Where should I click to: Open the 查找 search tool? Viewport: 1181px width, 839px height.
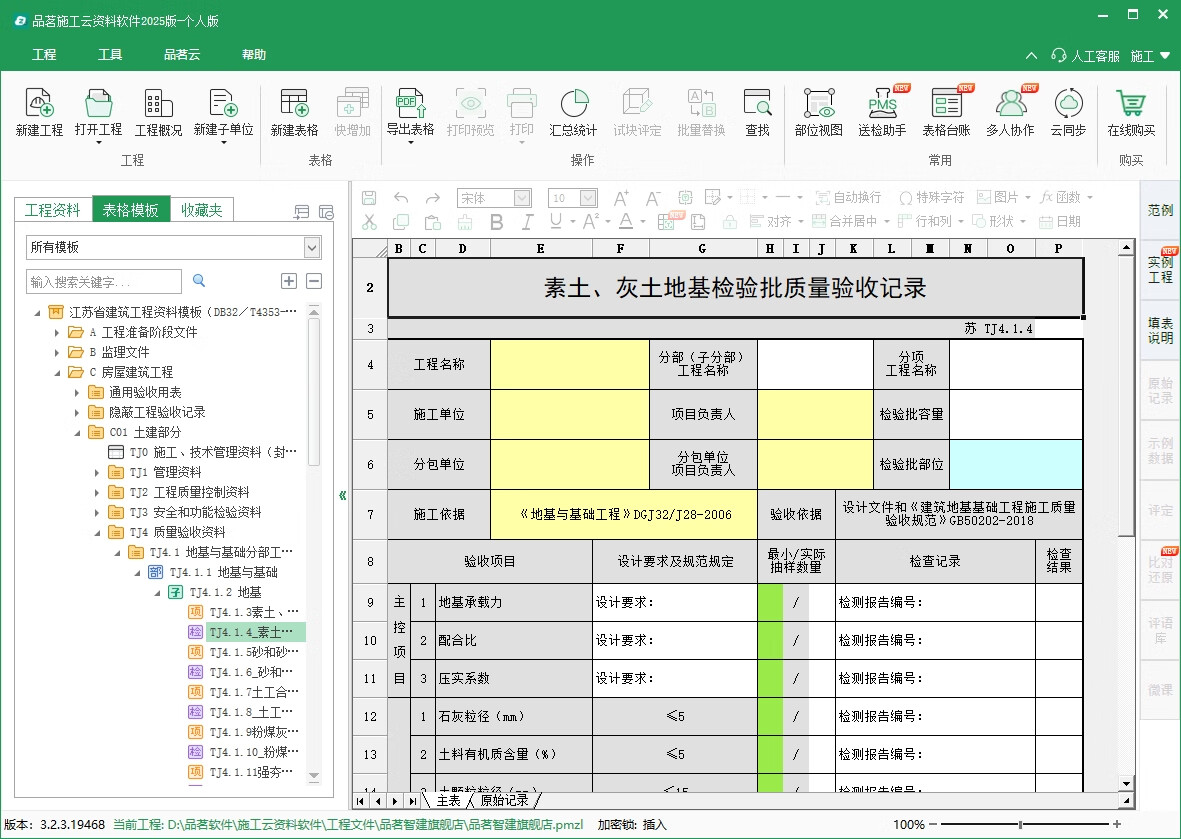(x=757, y=103)
